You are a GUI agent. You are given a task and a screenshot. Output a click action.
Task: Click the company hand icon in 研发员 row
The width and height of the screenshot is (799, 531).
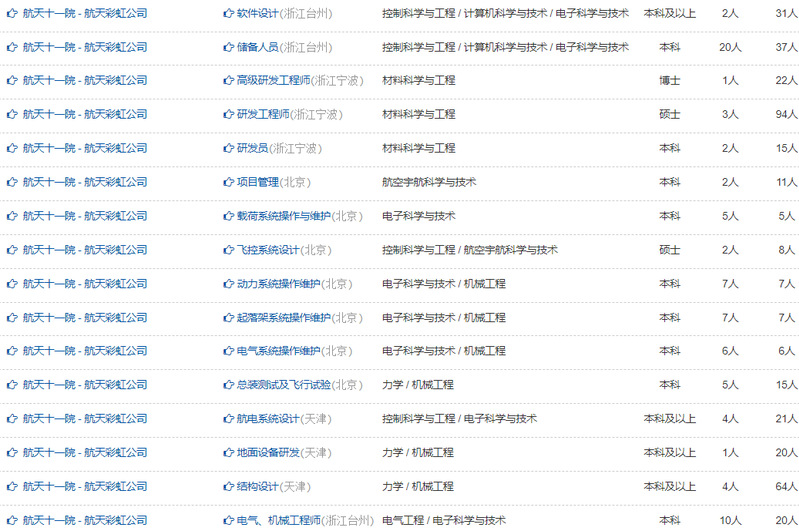[x=12, y=148]
